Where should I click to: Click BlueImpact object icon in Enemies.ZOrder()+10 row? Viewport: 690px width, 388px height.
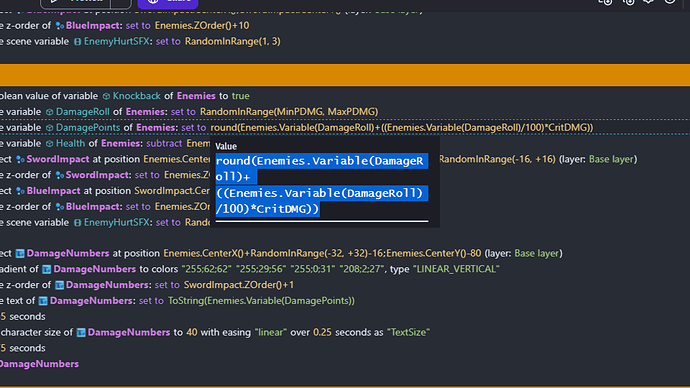click(60, 26)
